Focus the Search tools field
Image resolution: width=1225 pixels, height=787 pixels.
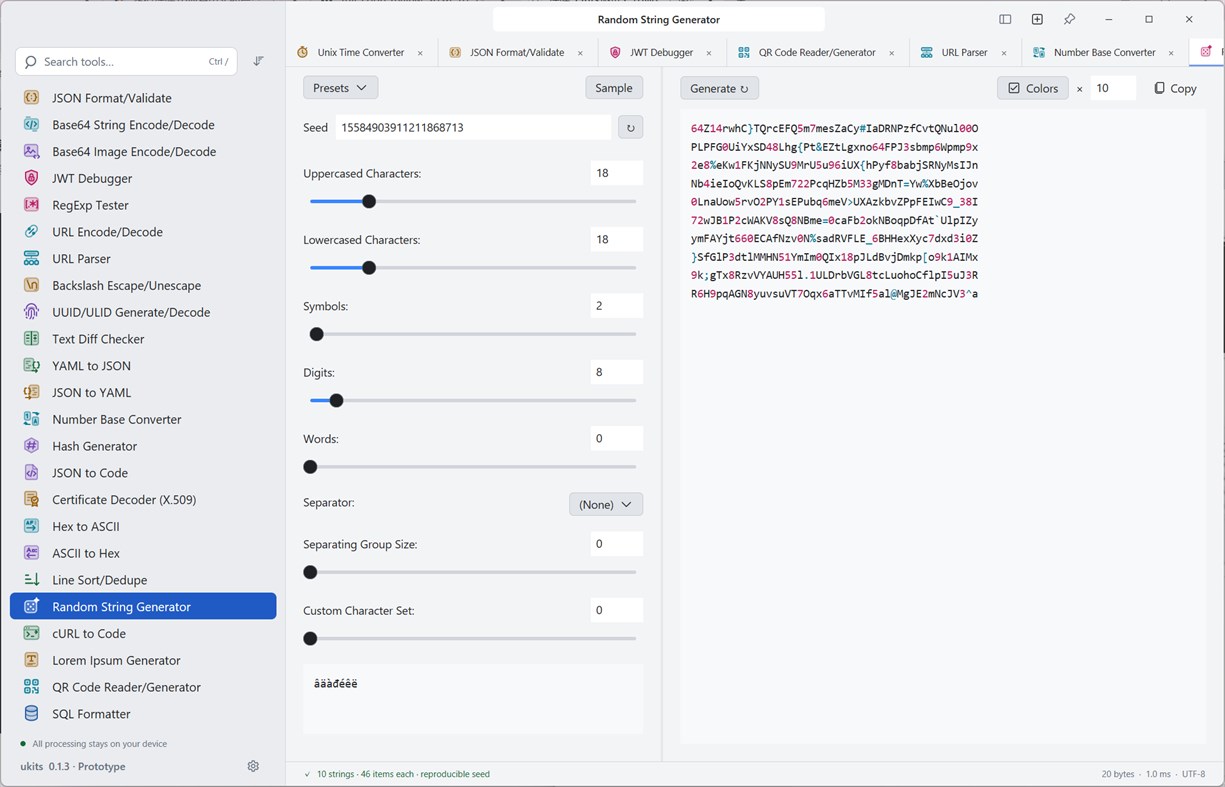point(127,61)
